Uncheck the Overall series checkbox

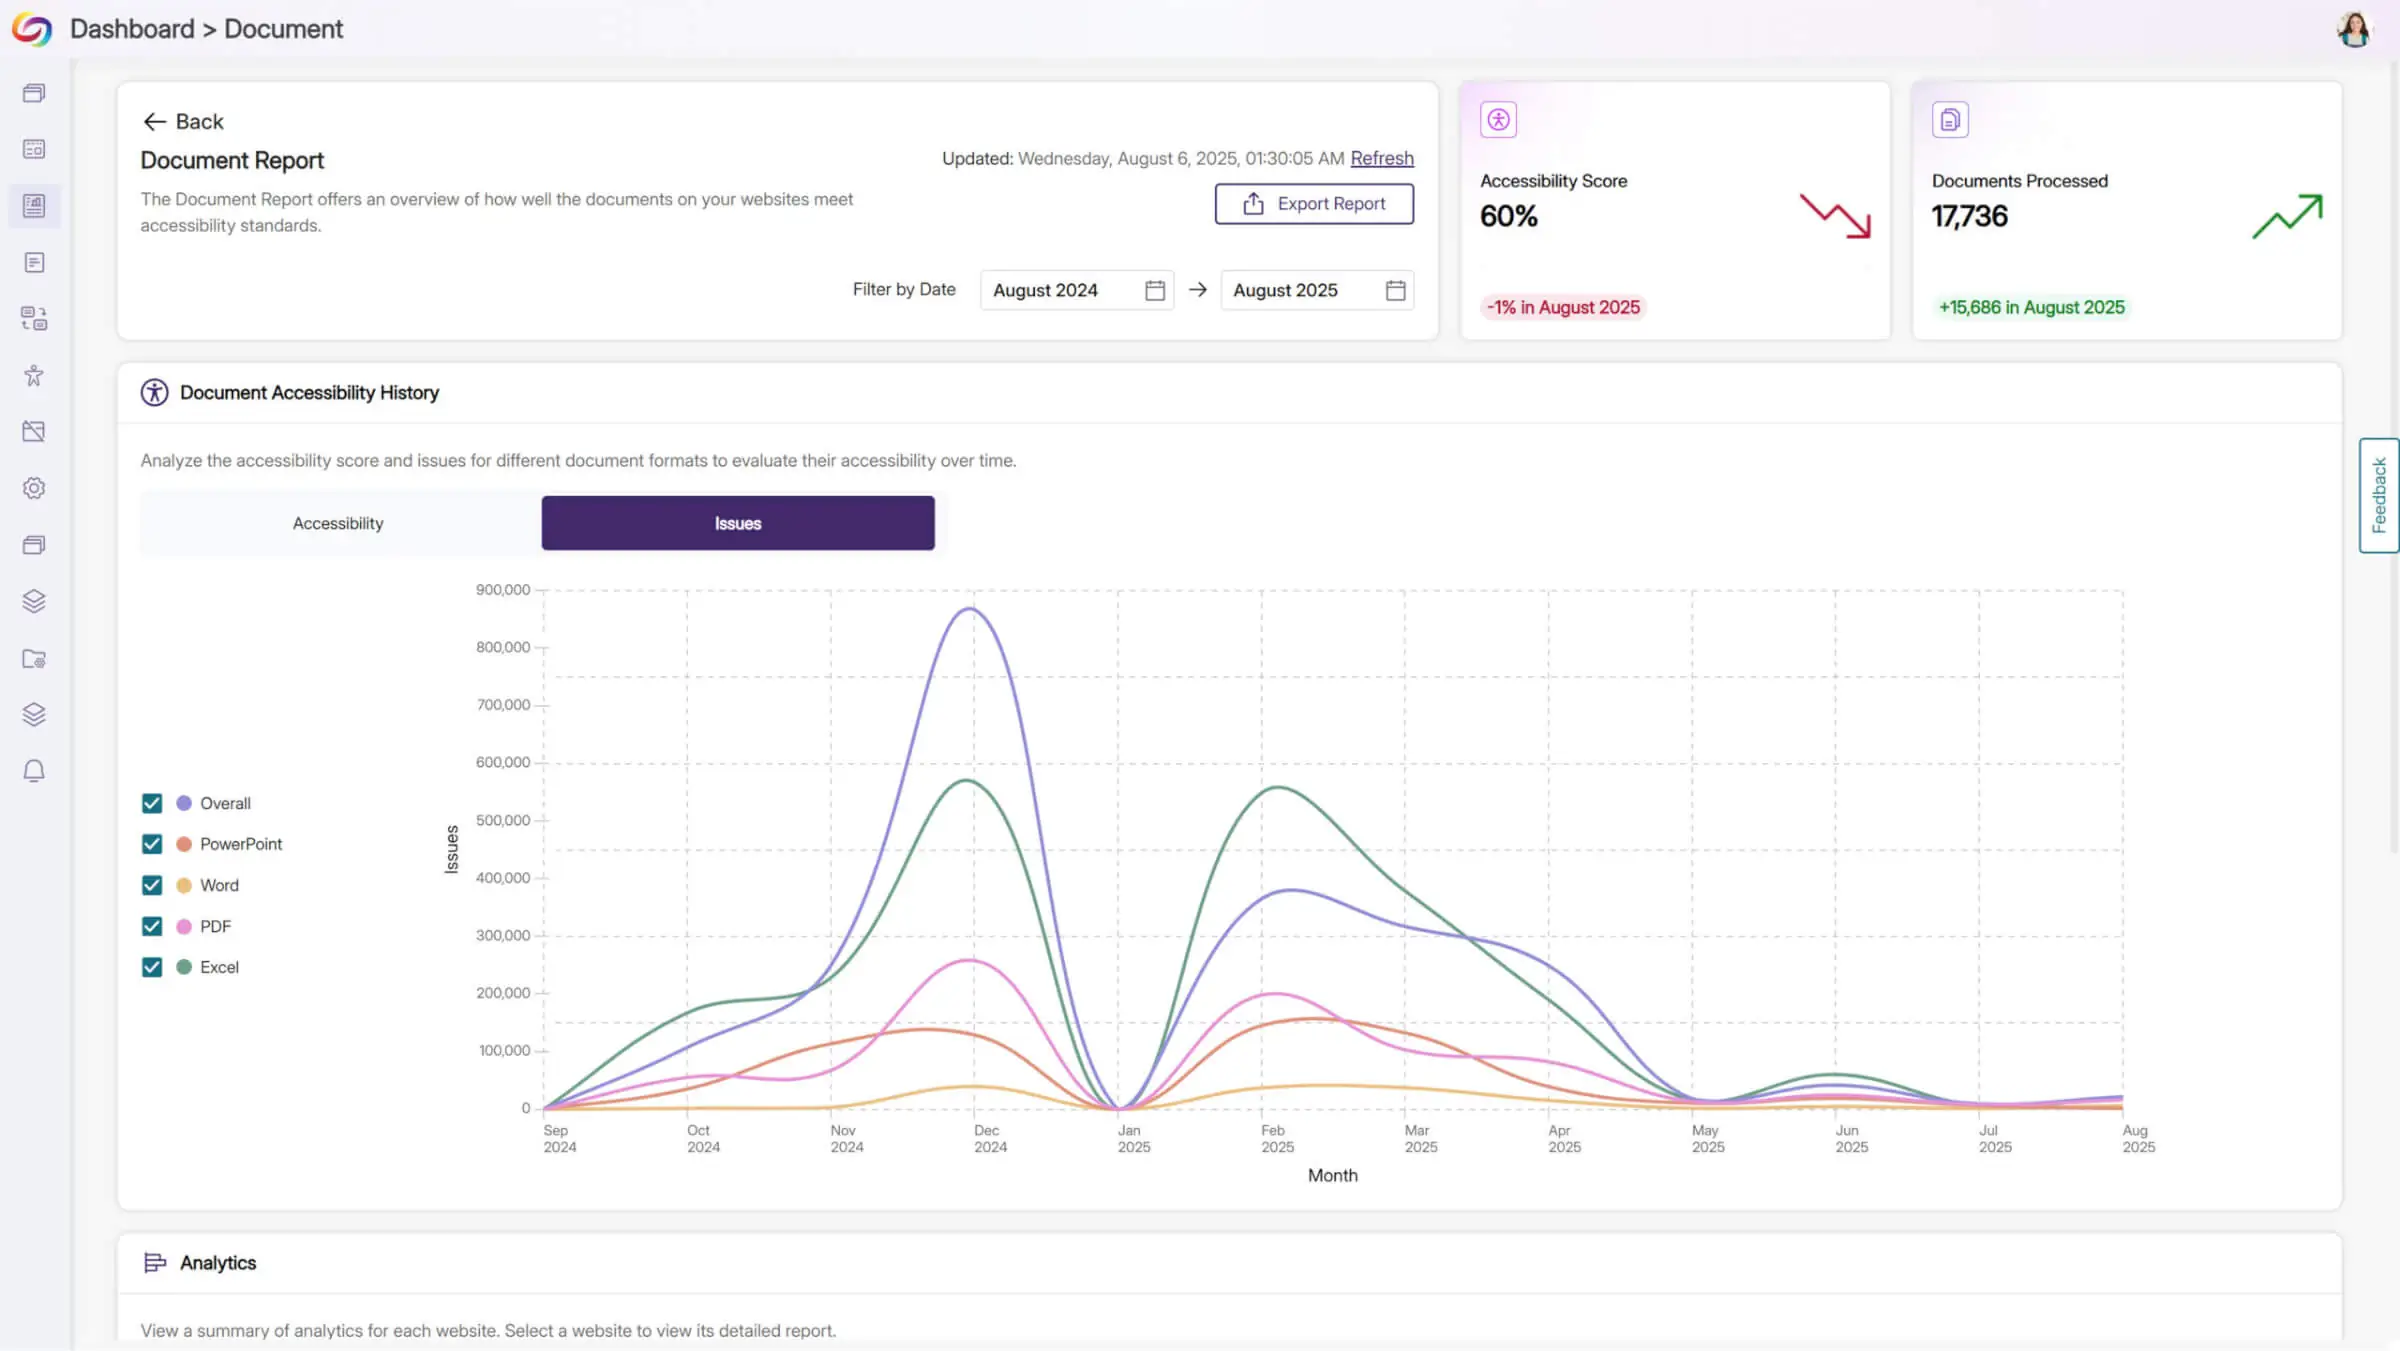pyautogui.click(x=152, y=803)
